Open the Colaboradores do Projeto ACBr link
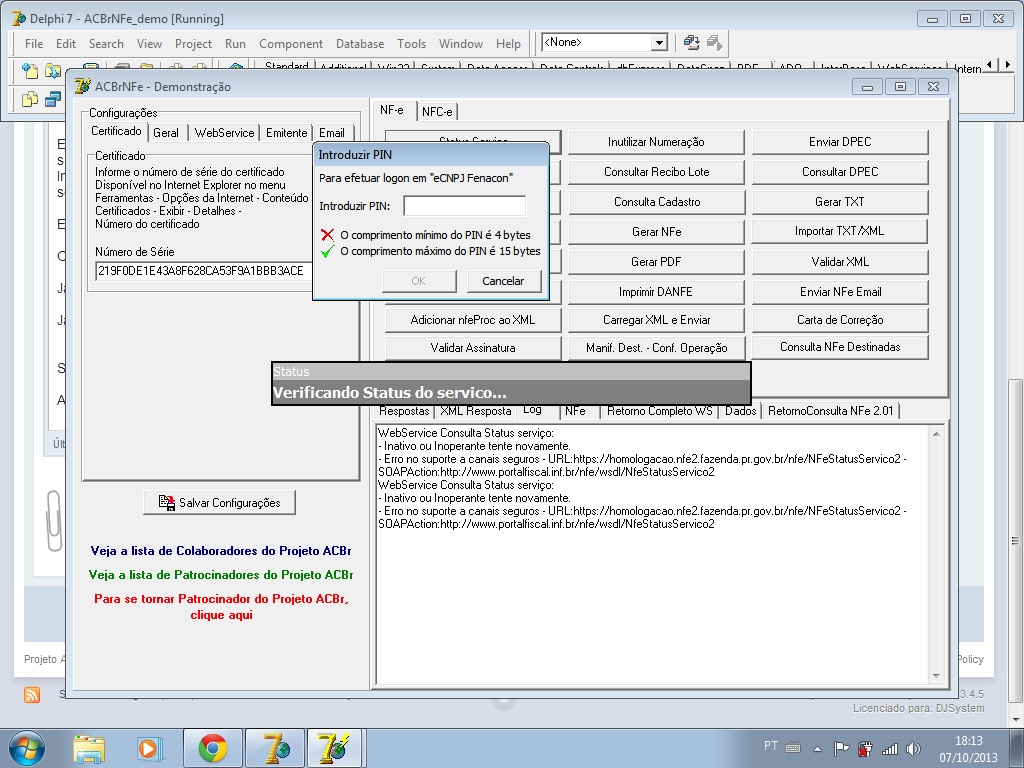The width and height of the screenshot is (1024, 768). [x=221, y=551]
